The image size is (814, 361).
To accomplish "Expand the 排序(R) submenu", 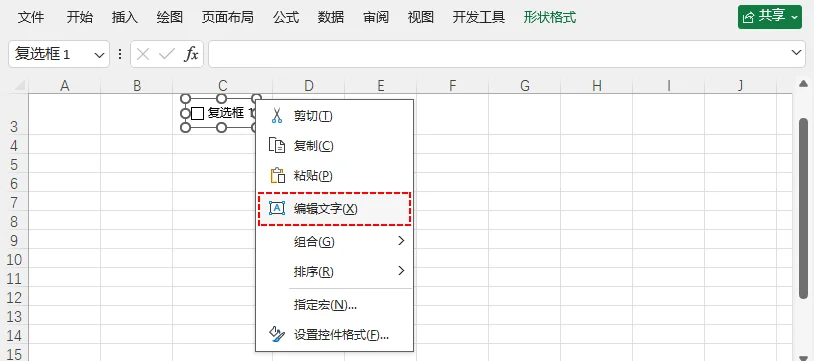I will pyautogui.click(x=401, y=270).
